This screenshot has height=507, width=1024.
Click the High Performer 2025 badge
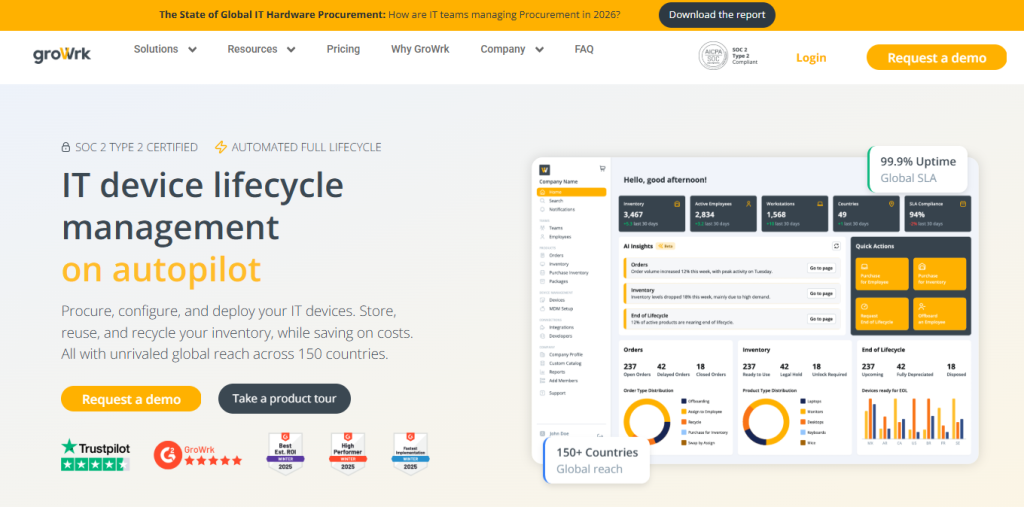click(x=347, y=453)
